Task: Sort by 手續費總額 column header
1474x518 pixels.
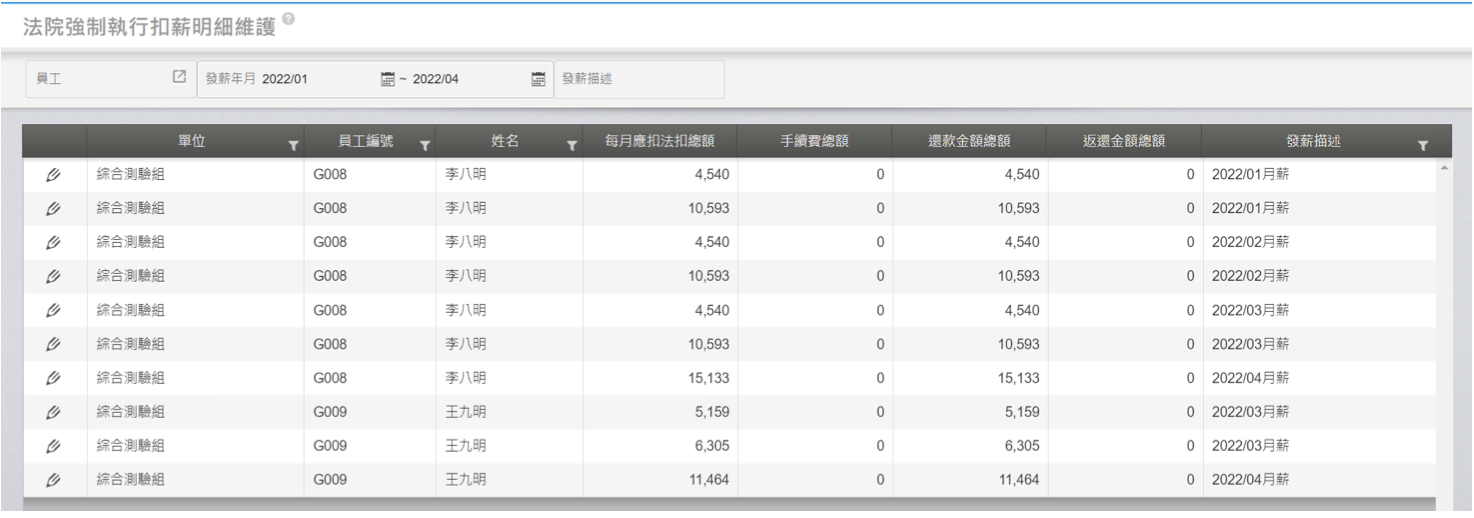Action: tap(815, 142)
